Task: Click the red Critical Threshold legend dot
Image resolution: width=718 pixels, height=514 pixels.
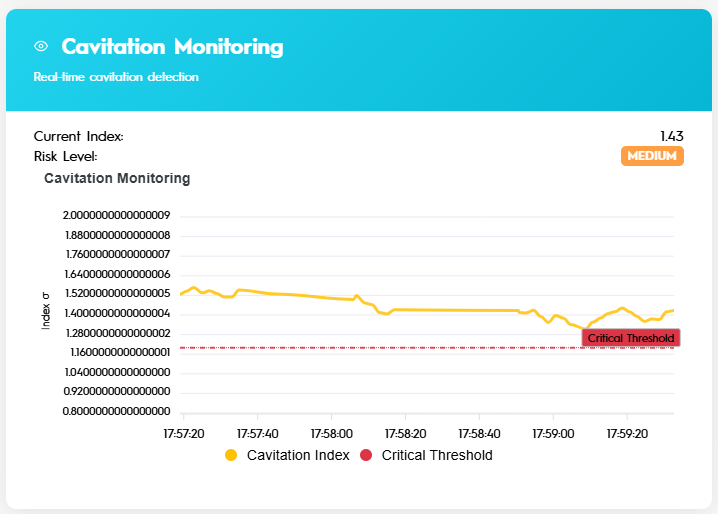Action: [x=366, y=455]
